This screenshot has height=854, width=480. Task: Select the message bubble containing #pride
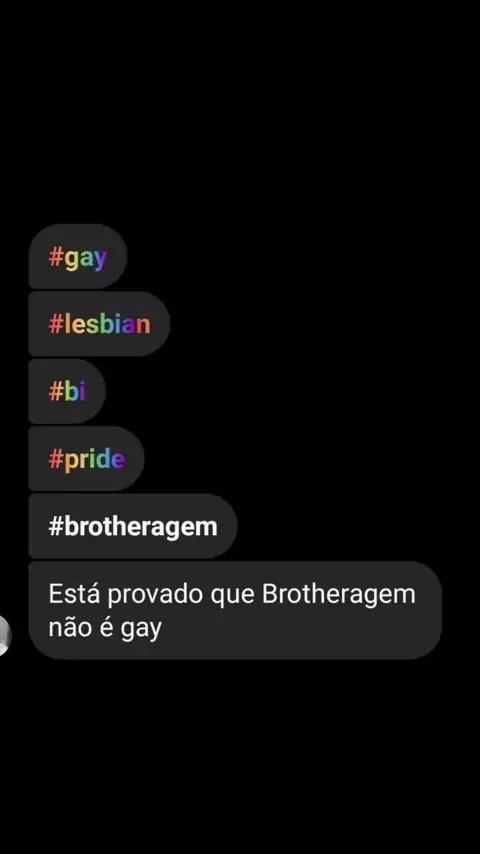point(86,459)
